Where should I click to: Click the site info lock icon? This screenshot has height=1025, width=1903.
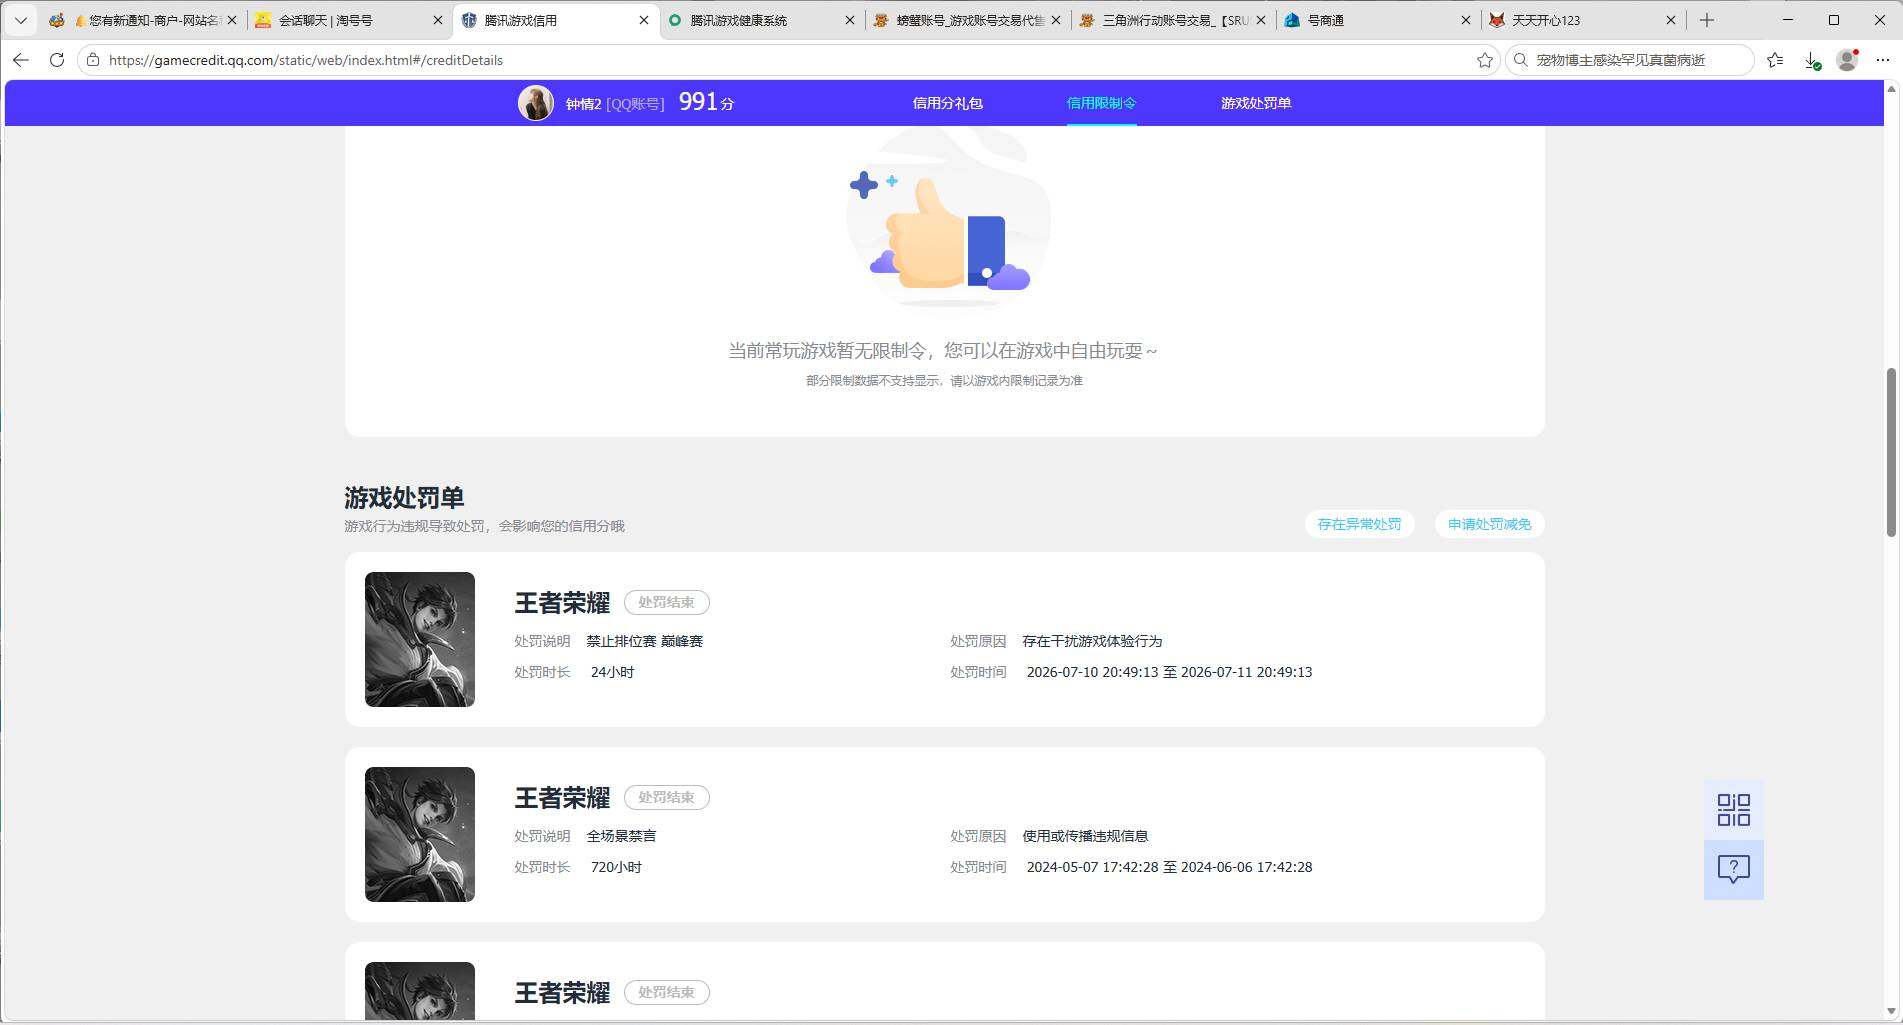(93, 60)
